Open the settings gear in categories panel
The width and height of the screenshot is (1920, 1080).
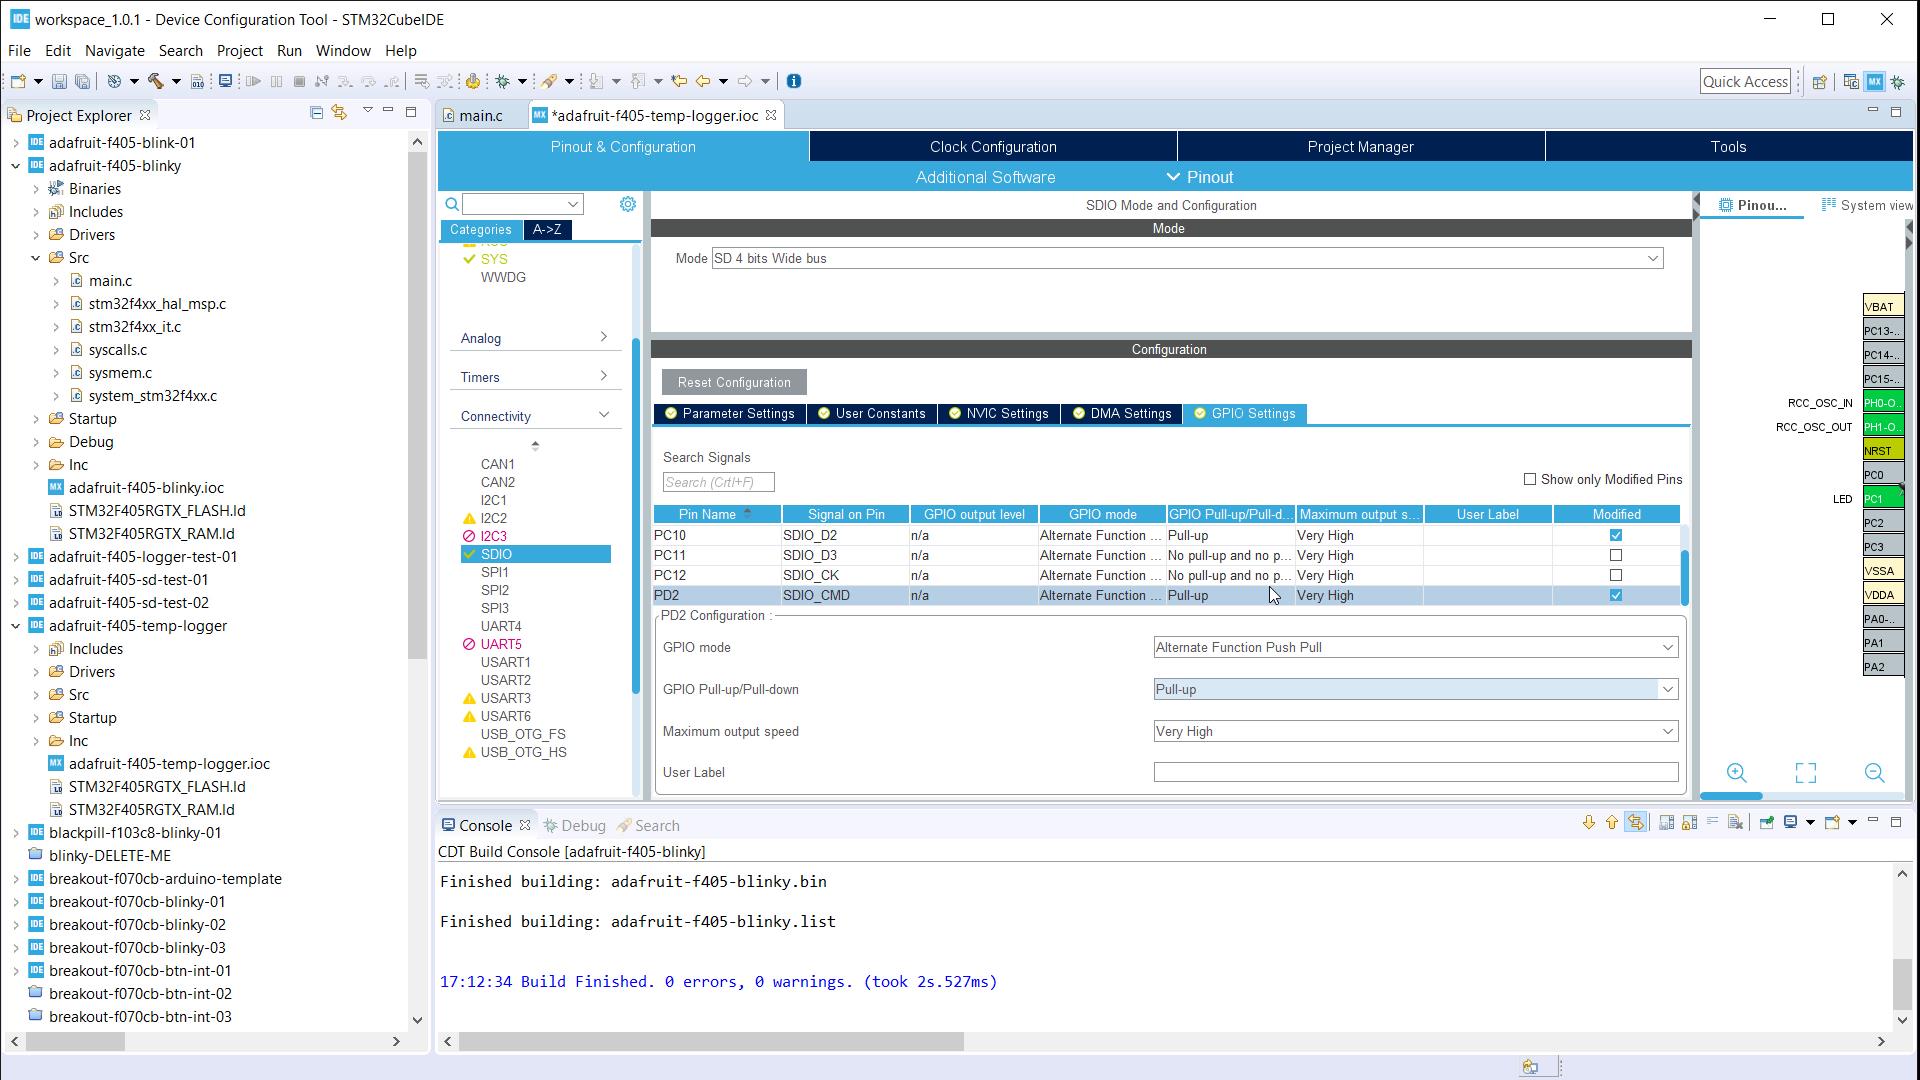[627, 204]
